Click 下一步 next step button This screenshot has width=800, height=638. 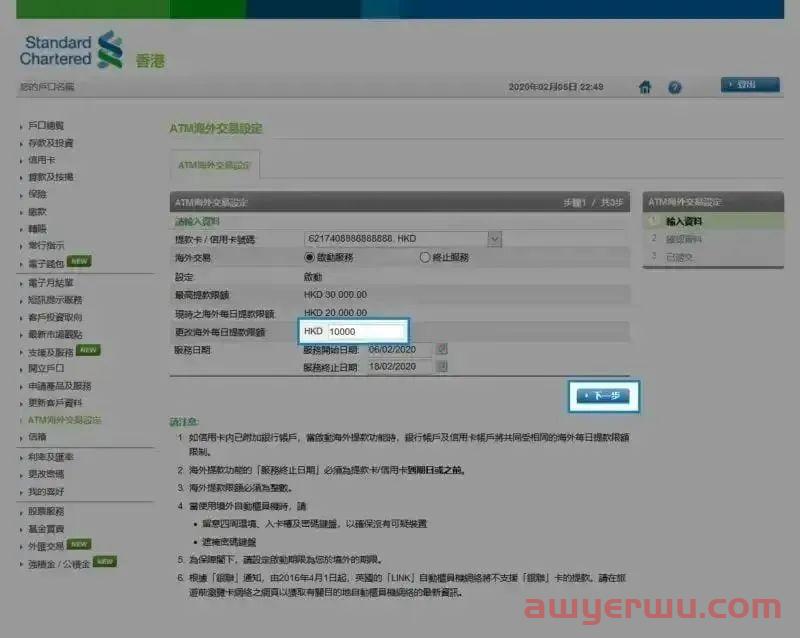pyautogui.click(x=603, y=396)
